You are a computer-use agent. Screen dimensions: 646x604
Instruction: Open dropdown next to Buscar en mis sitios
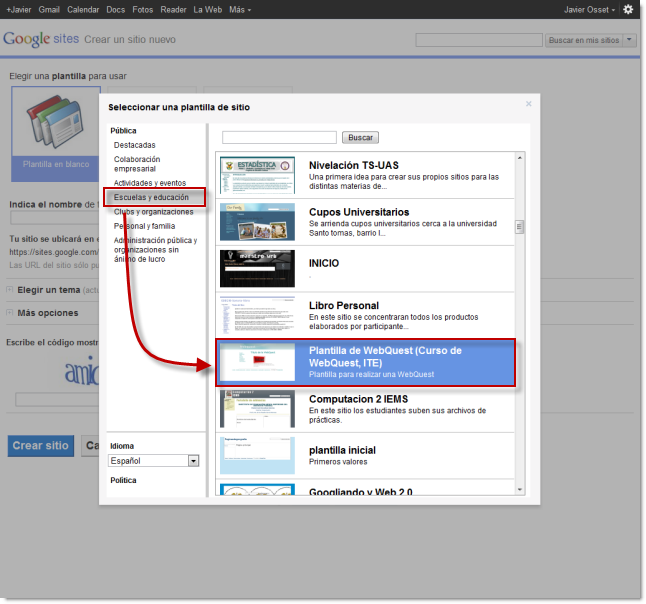[x=629, y=40]
